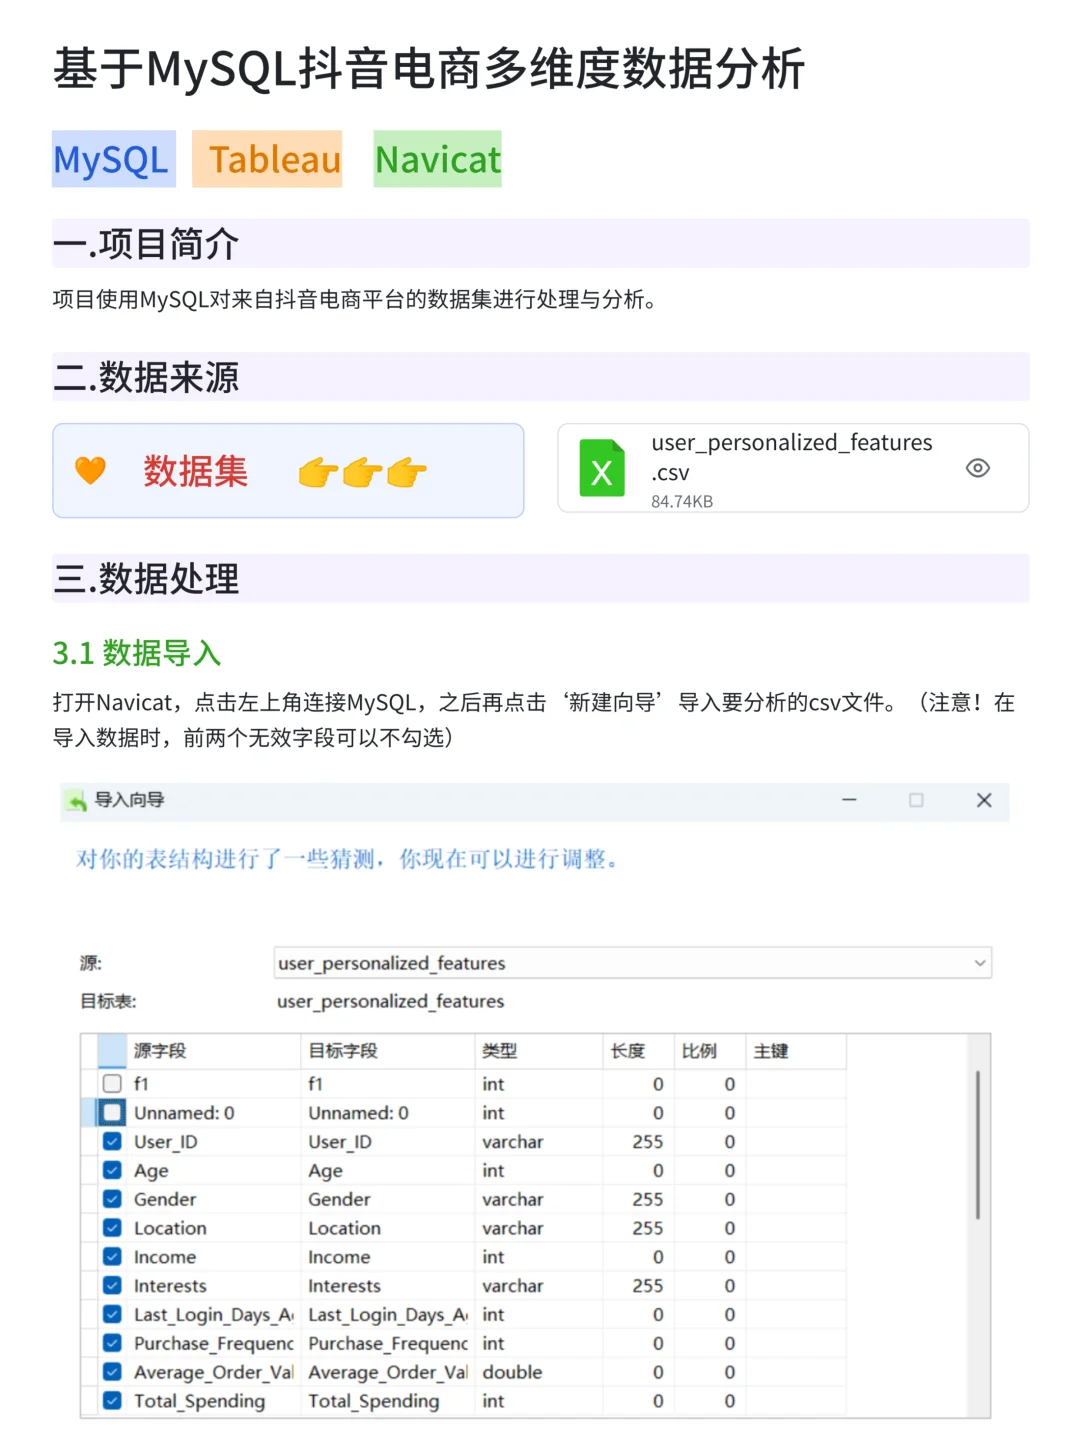The image size is (1080, 1440).
Task: Open the user_personalized_features.csv attachment
Action: pyautogui.click(x=793, y=468)
